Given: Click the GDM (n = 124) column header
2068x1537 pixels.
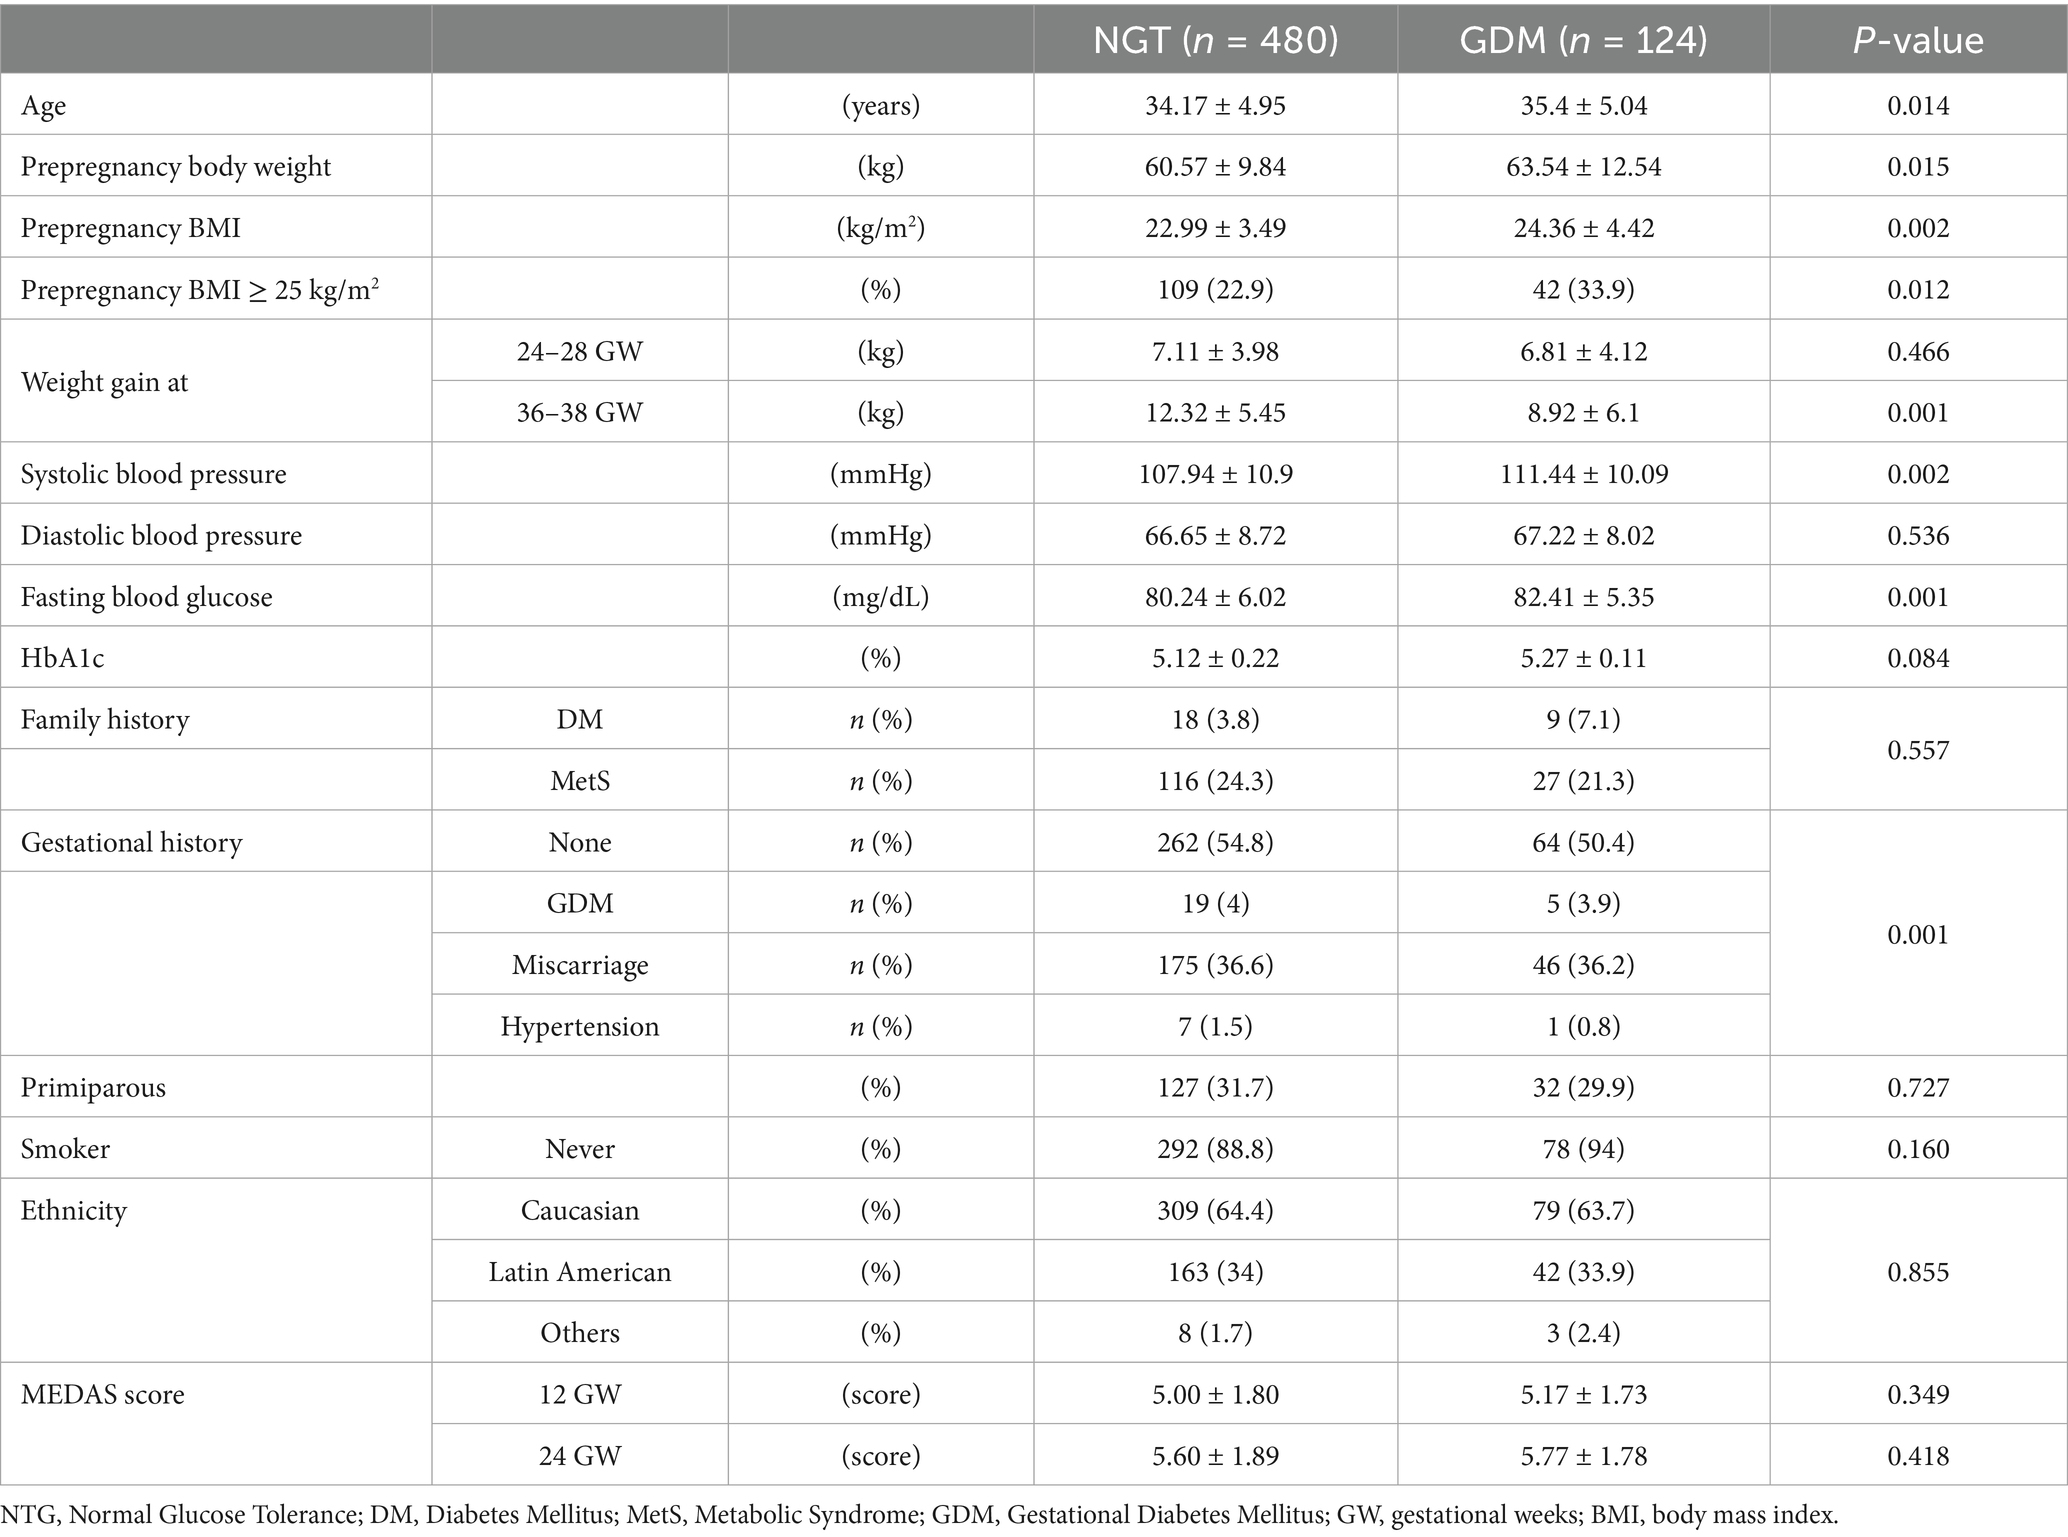Looking at the screenshot, I should 1583,39.
